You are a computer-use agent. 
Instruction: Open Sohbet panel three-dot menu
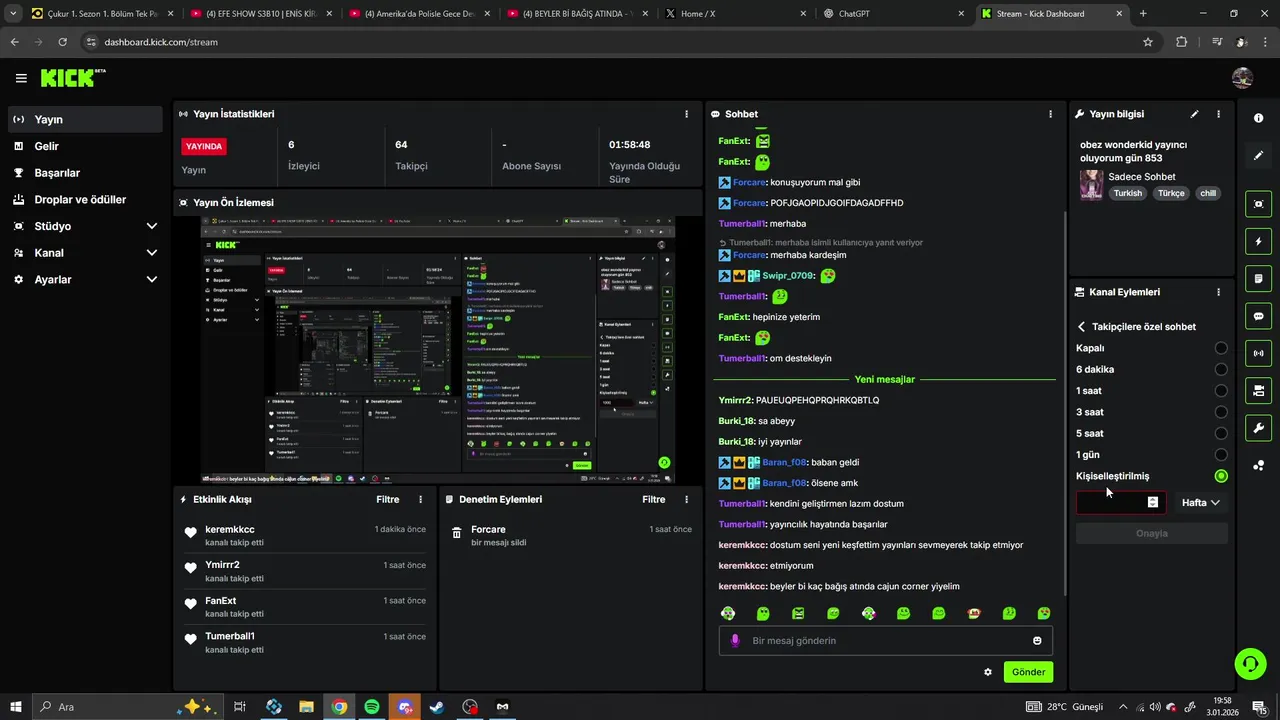1050,114
